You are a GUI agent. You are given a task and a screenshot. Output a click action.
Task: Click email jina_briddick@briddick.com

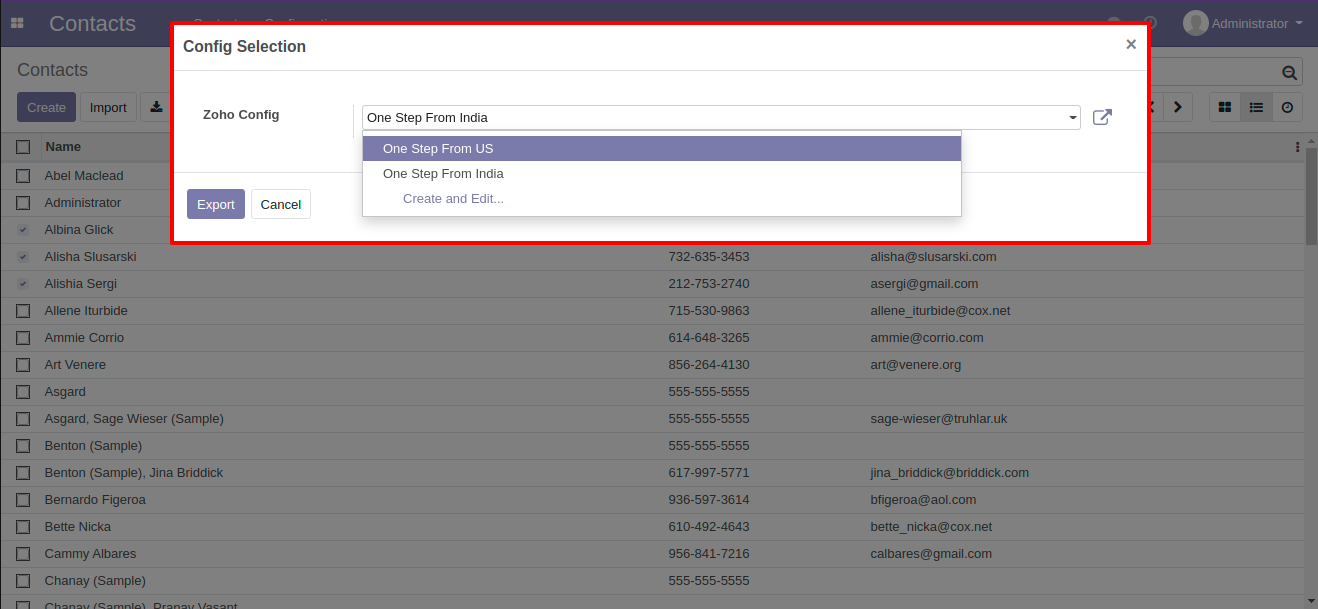(949, 473)
